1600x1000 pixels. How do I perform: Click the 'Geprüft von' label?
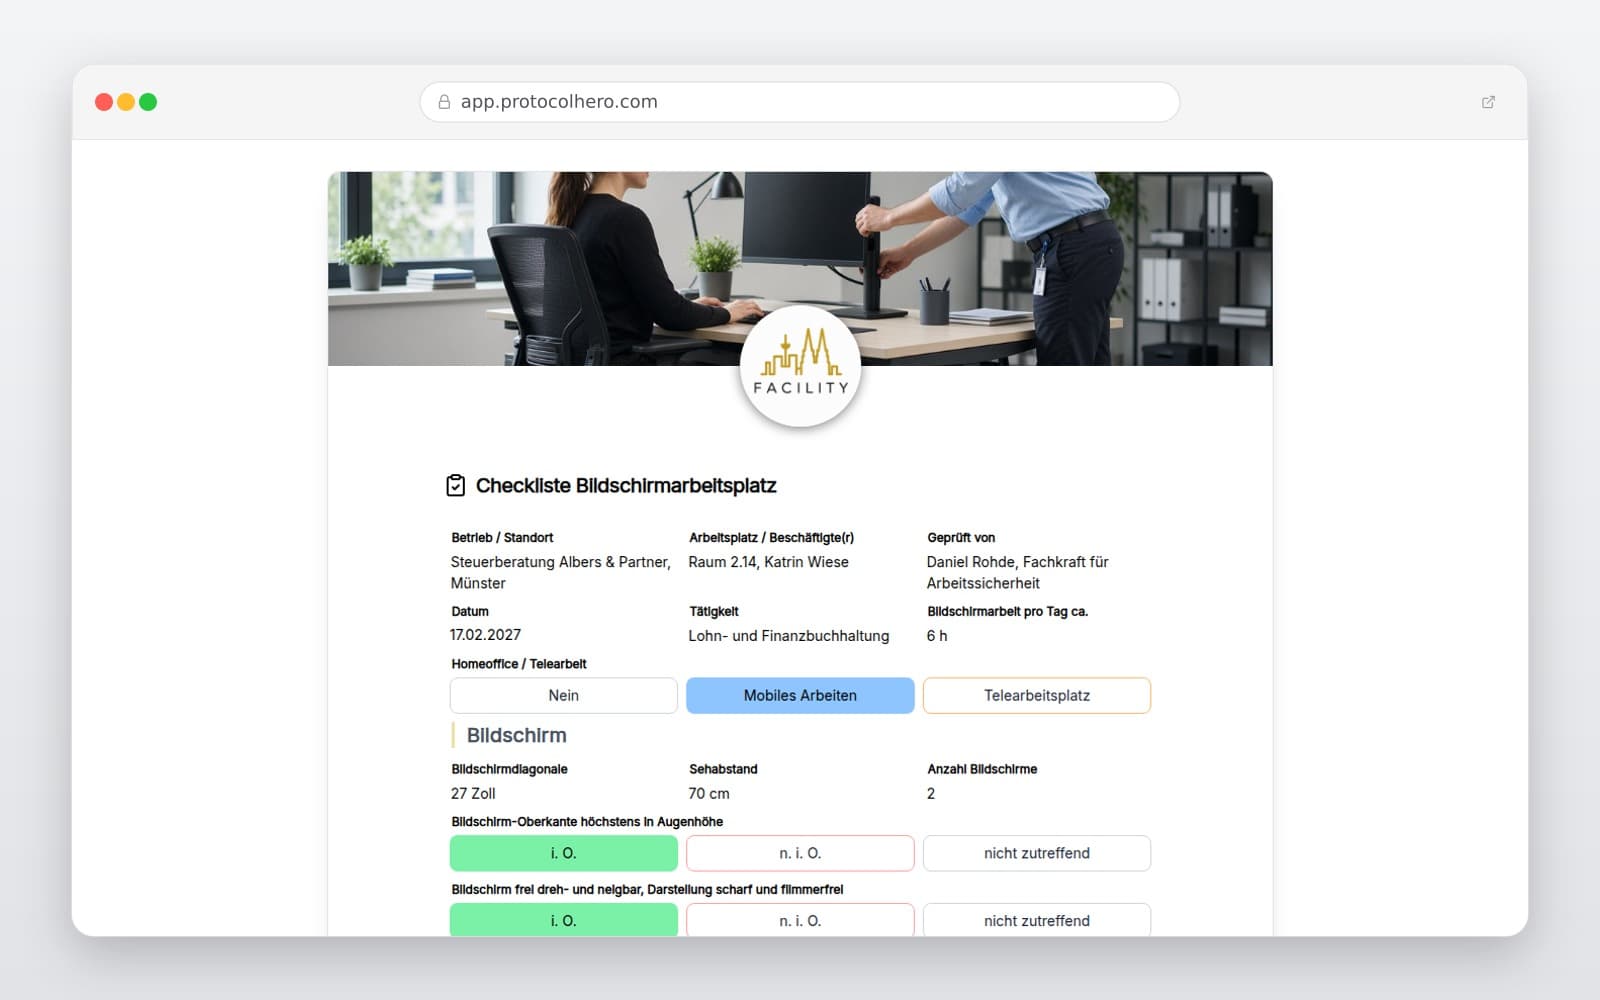[x=961, y=538]
